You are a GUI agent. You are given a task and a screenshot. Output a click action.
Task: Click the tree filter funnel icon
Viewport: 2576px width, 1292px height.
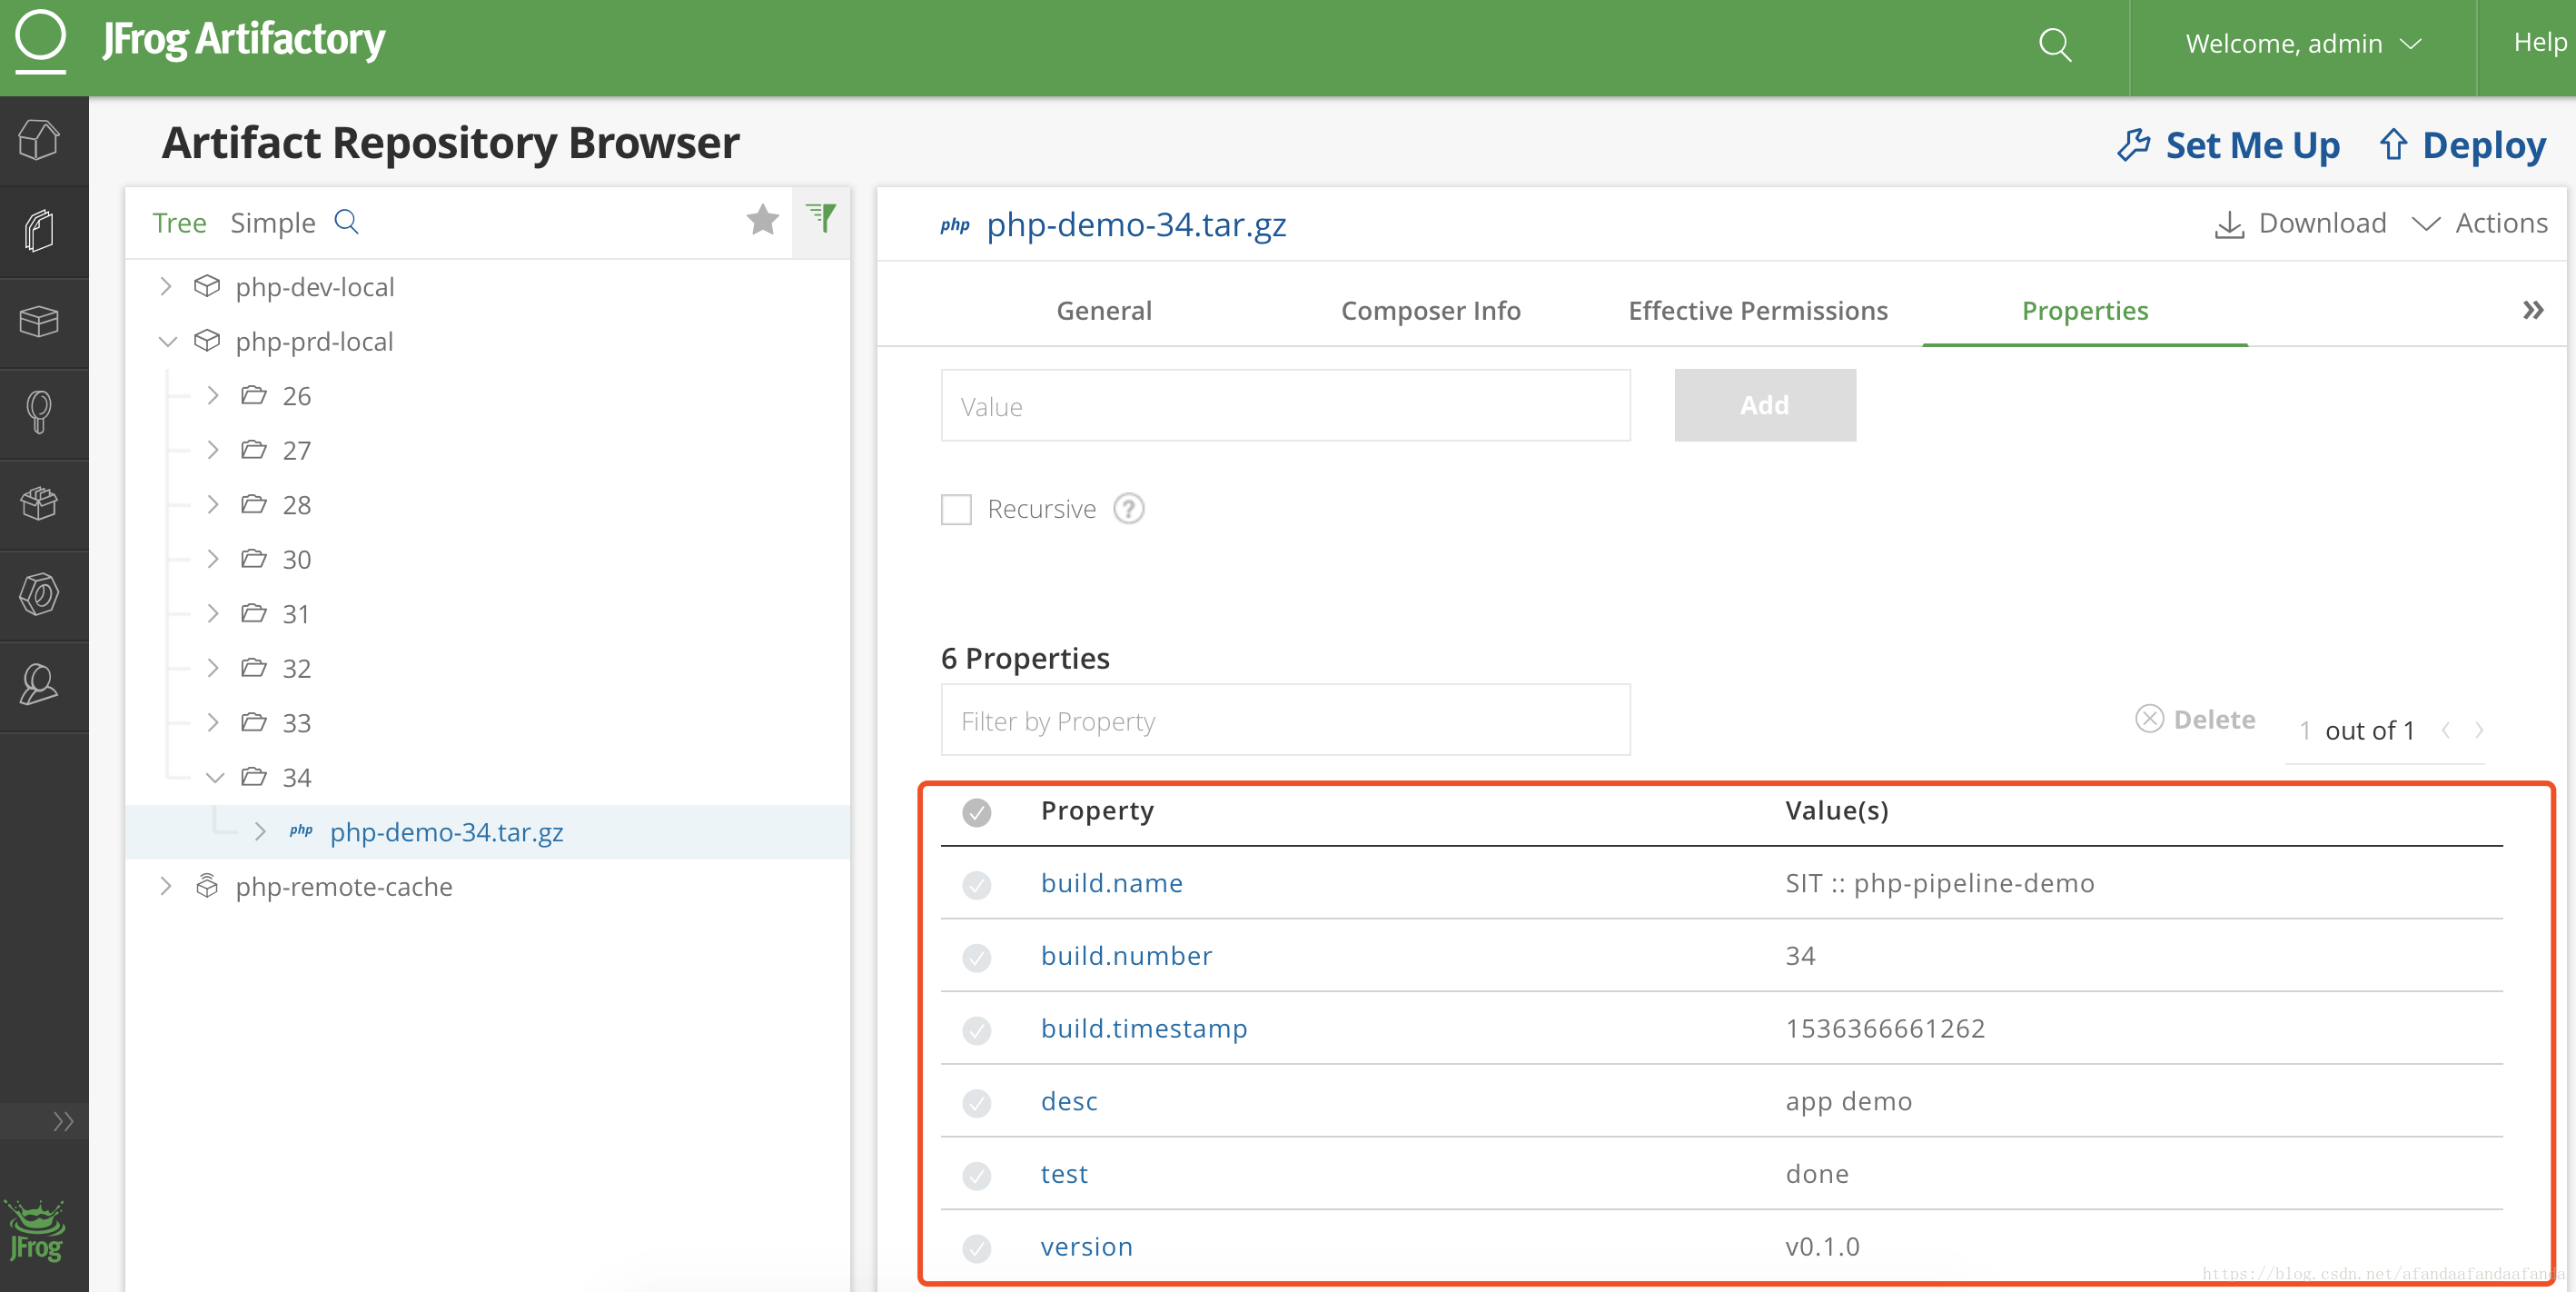point(822,217)
